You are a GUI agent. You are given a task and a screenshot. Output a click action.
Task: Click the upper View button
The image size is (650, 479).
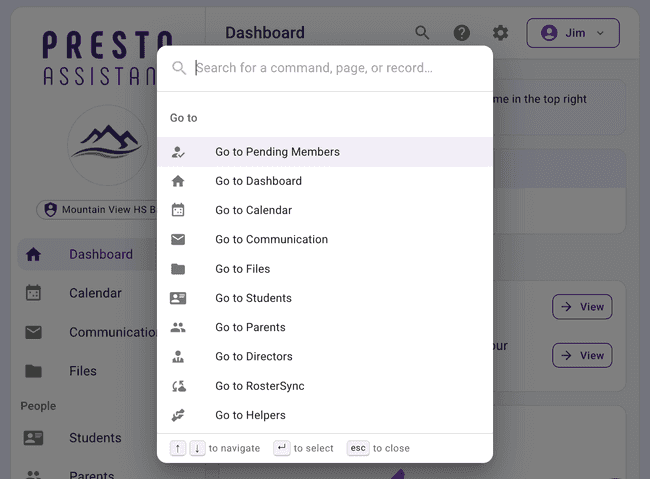click(x=582, y=307)
